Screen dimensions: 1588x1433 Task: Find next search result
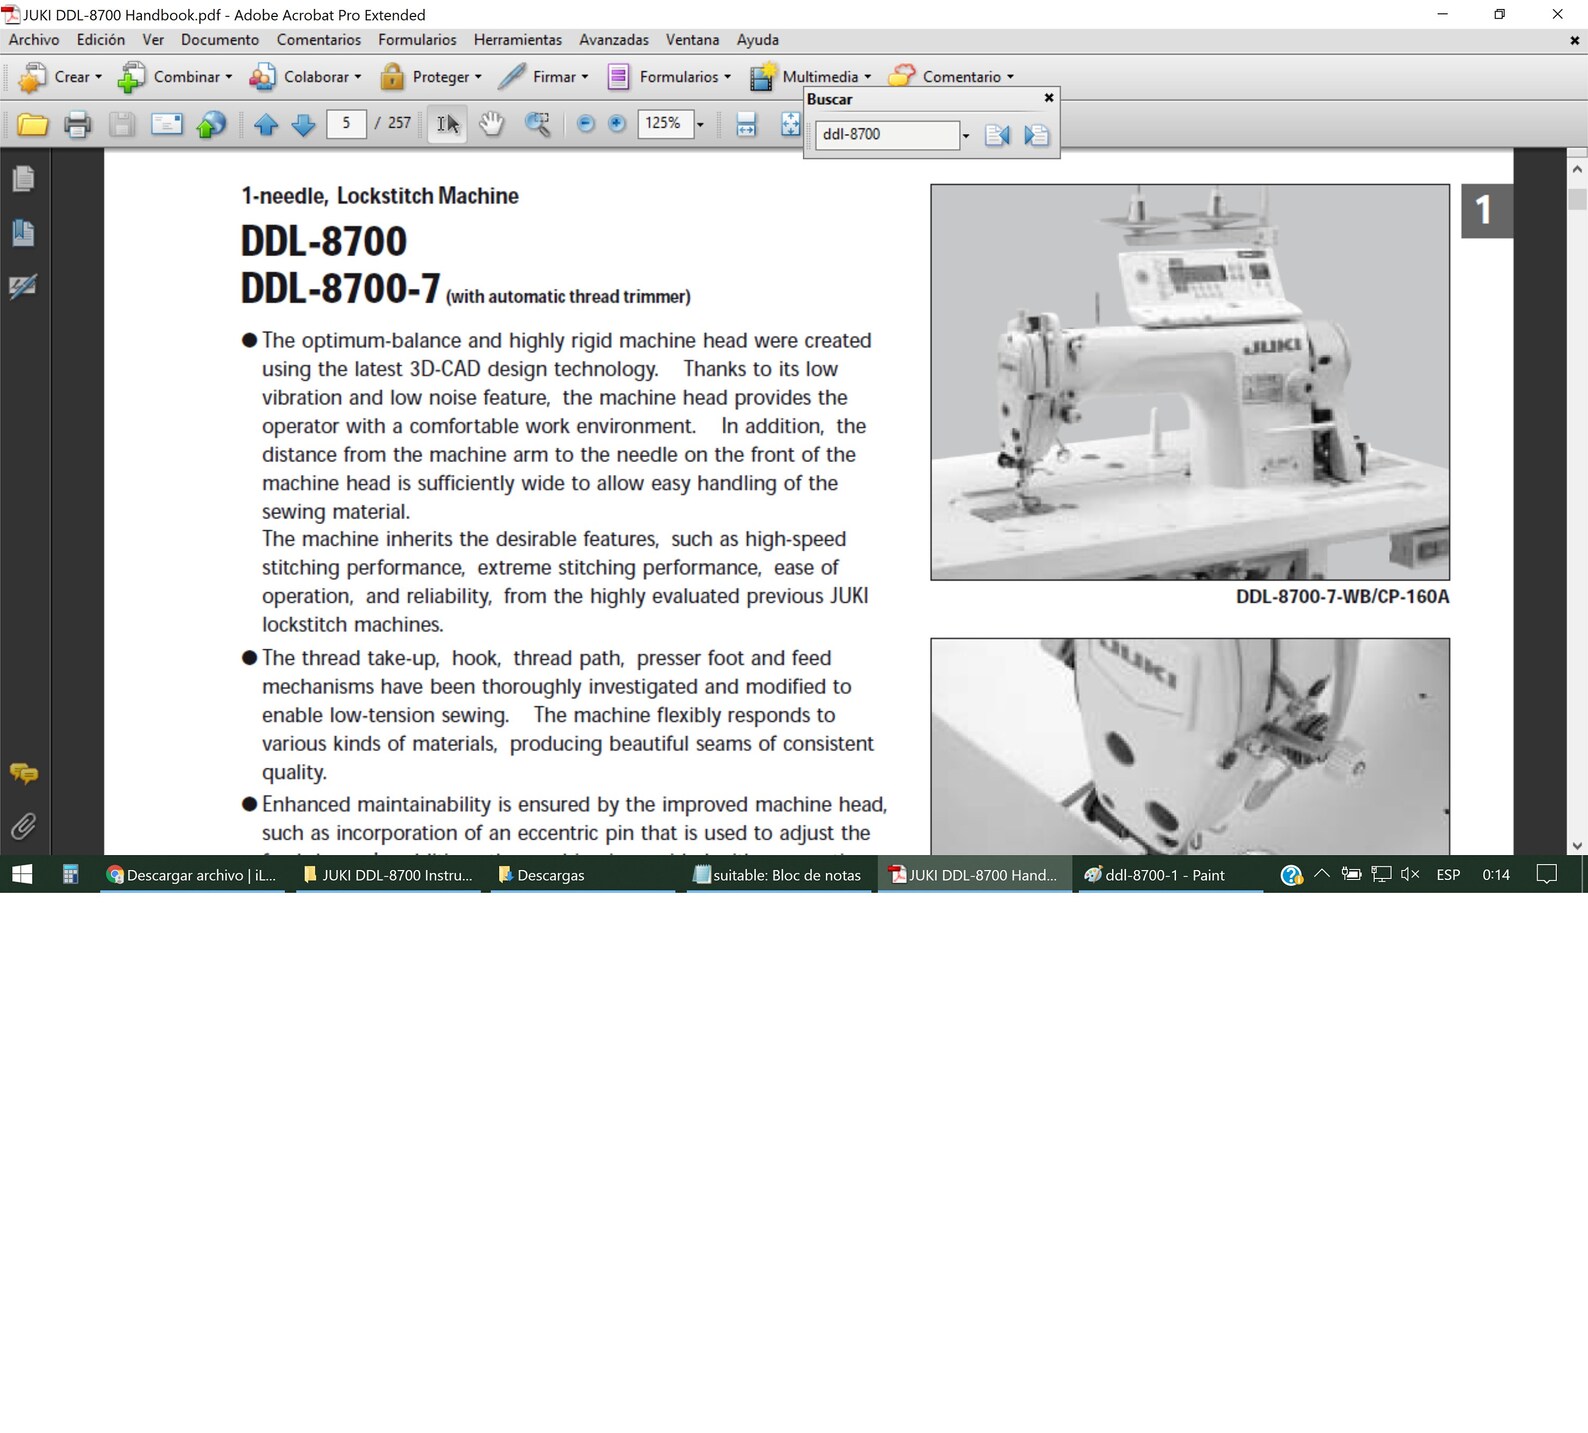pyautogui.click(x=1037, y=135)
